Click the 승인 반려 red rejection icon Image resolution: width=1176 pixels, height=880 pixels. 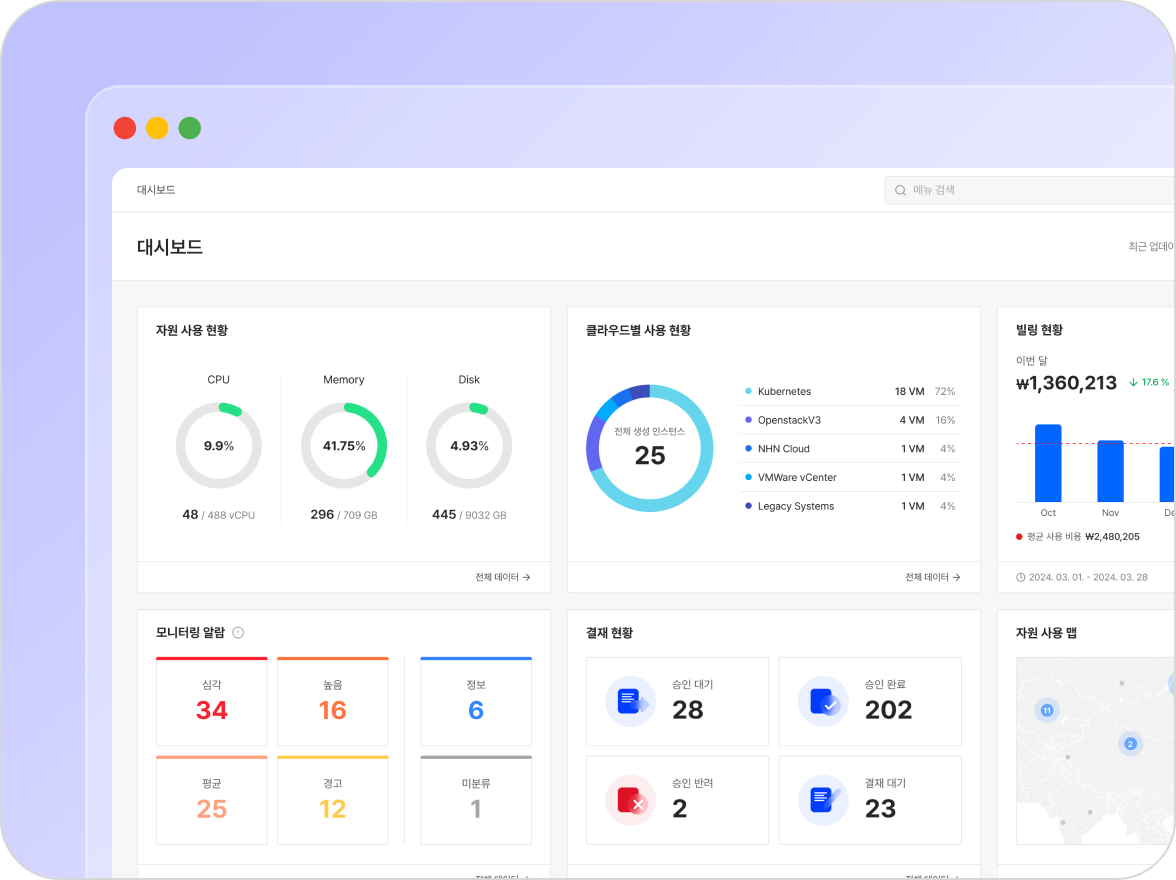click(630, 800)
